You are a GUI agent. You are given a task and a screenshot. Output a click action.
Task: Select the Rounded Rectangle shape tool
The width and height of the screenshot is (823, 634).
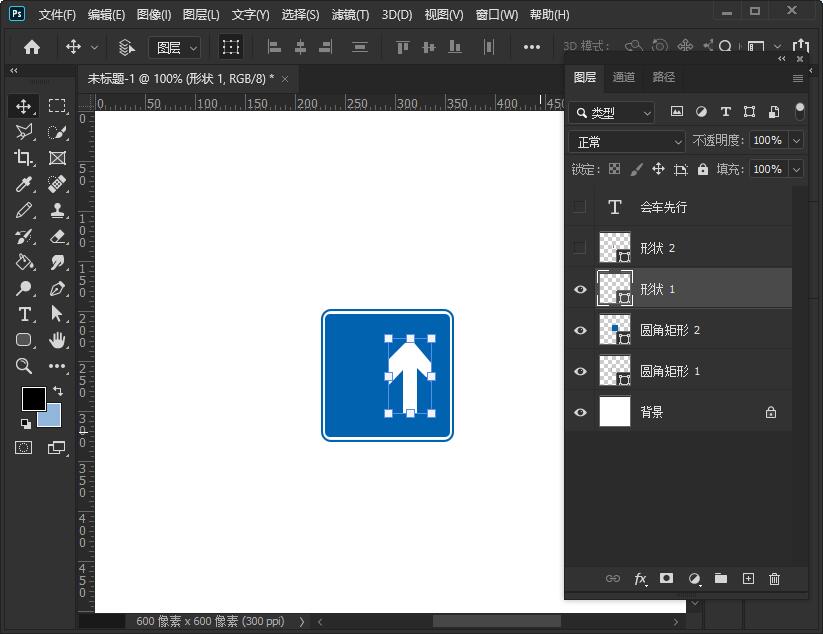24,340
